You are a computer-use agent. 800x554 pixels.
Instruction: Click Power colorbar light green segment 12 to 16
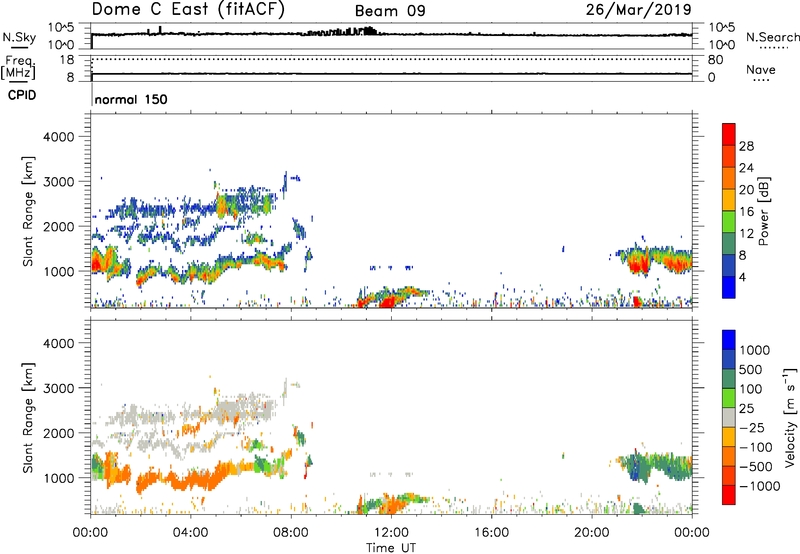729,222
